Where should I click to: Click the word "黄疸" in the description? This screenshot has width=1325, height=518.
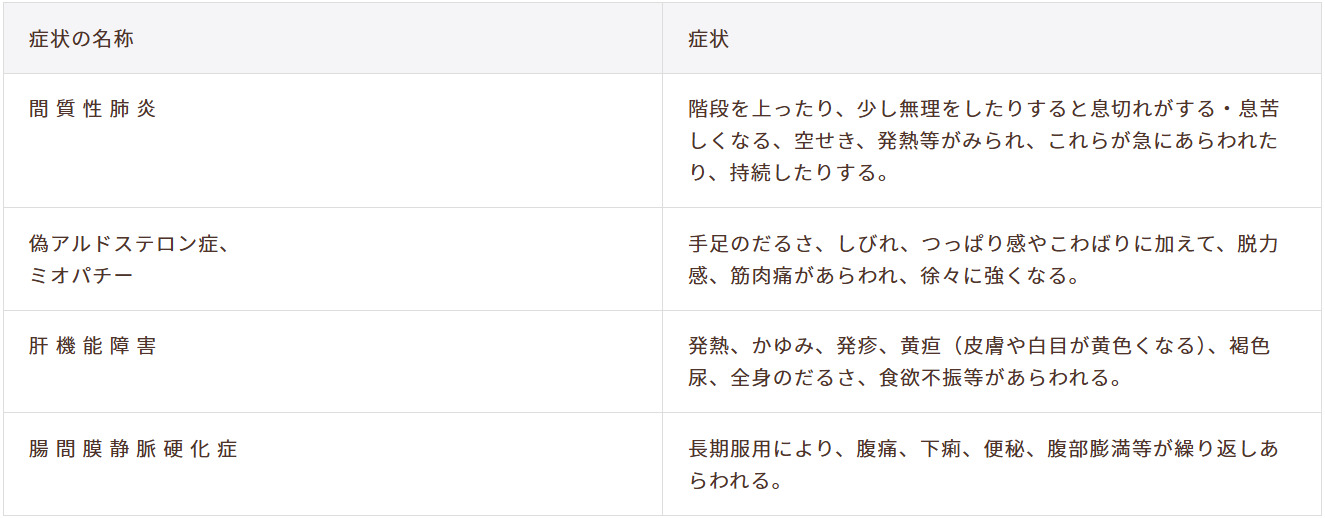coord(921,347)
